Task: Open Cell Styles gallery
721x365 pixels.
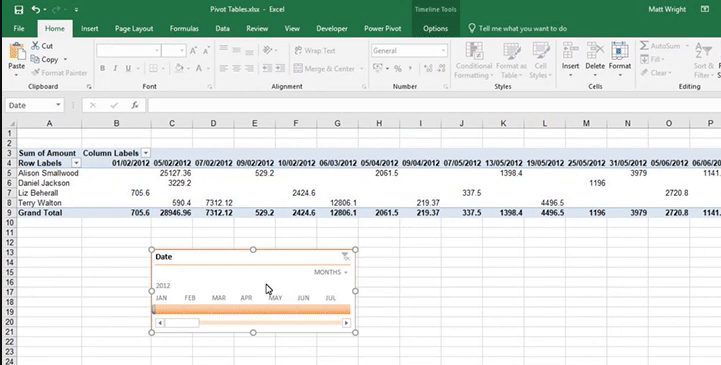Action: tap(540, 60)
